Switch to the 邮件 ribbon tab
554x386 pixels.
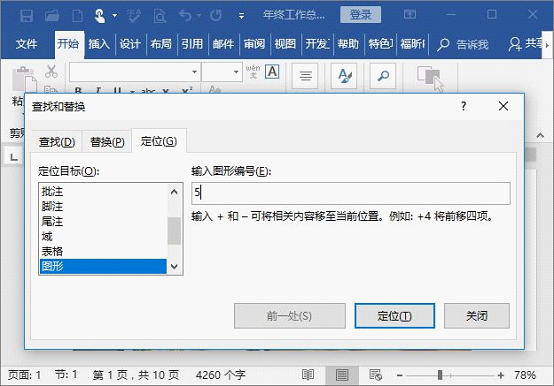pos(223,44)
